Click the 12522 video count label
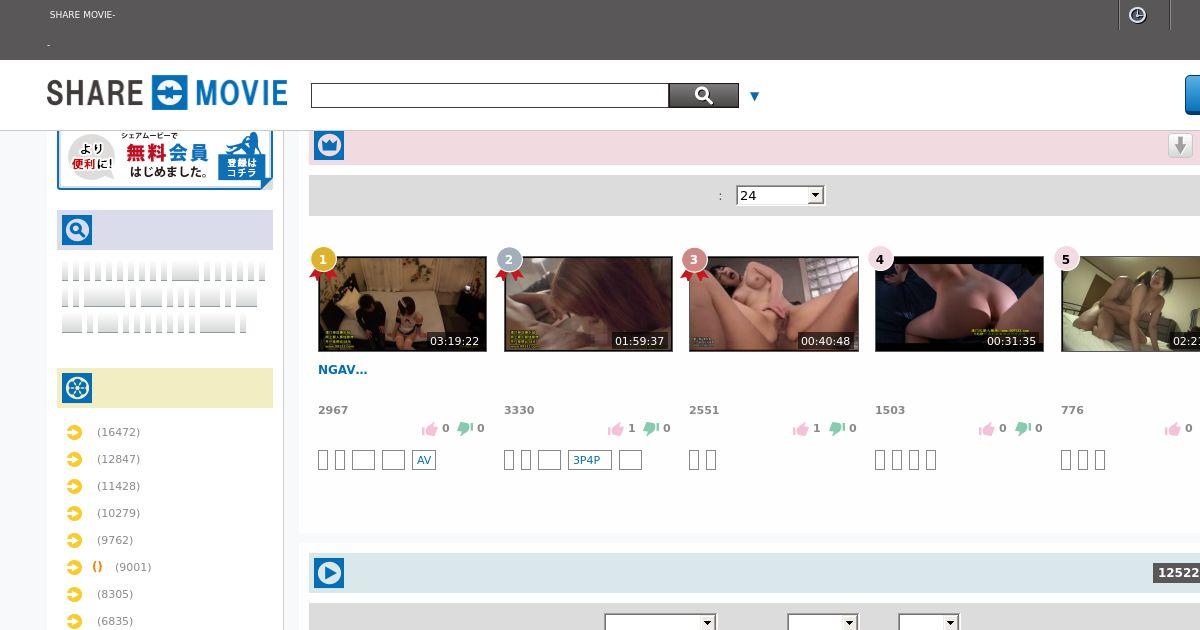This screenshot has height=630, width=1200. tap(1177, 573)
